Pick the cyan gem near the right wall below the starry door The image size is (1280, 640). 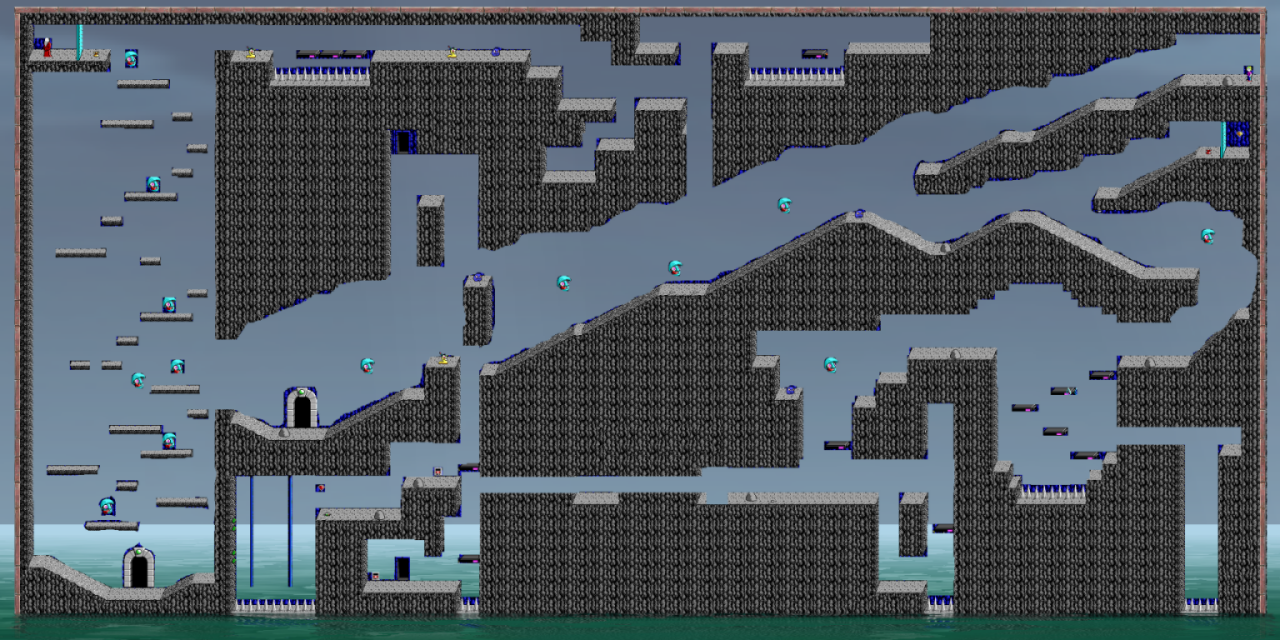(1208, 236)
